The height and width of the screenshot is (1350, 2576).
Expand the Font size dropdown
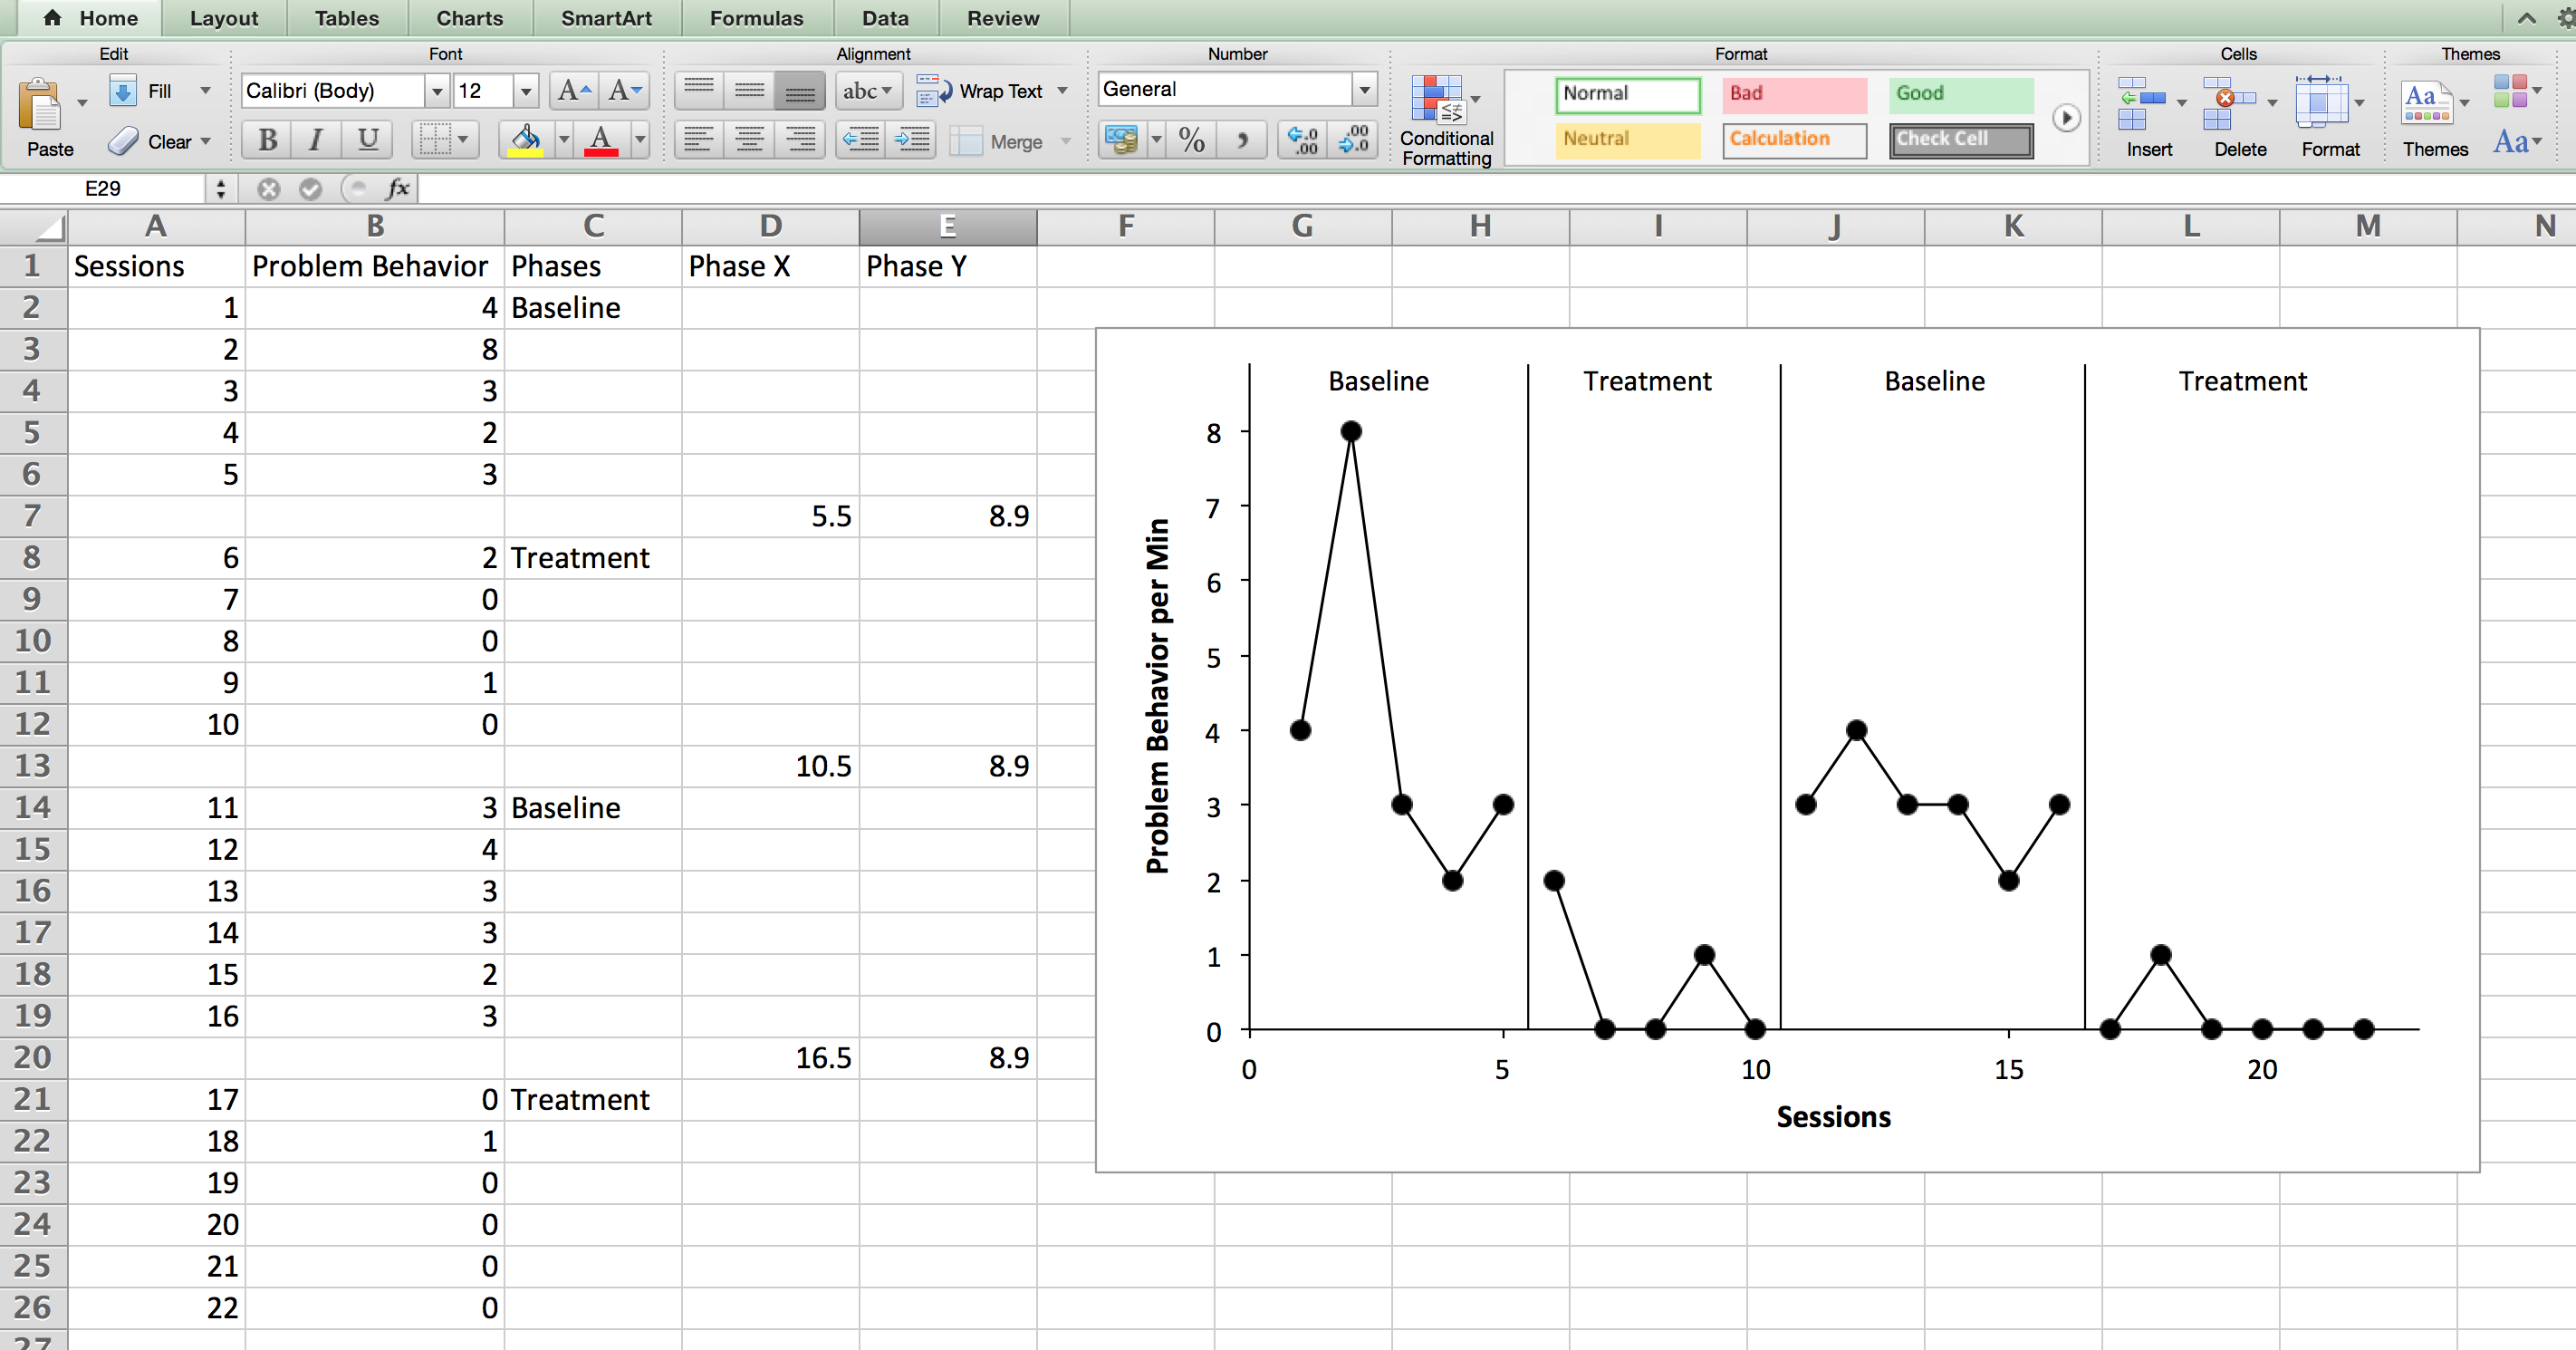point(524,92)
